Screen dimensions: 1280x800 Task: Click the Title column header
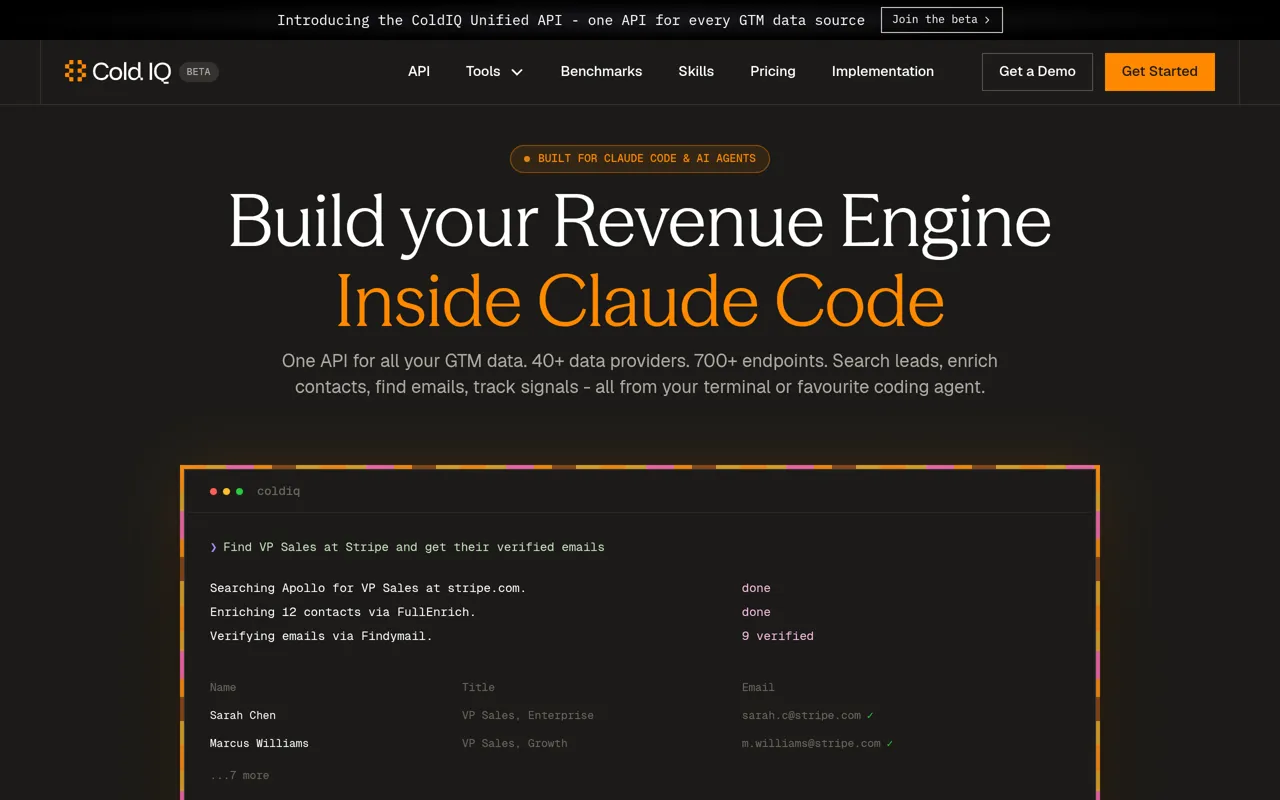click(x=478, y=687)
